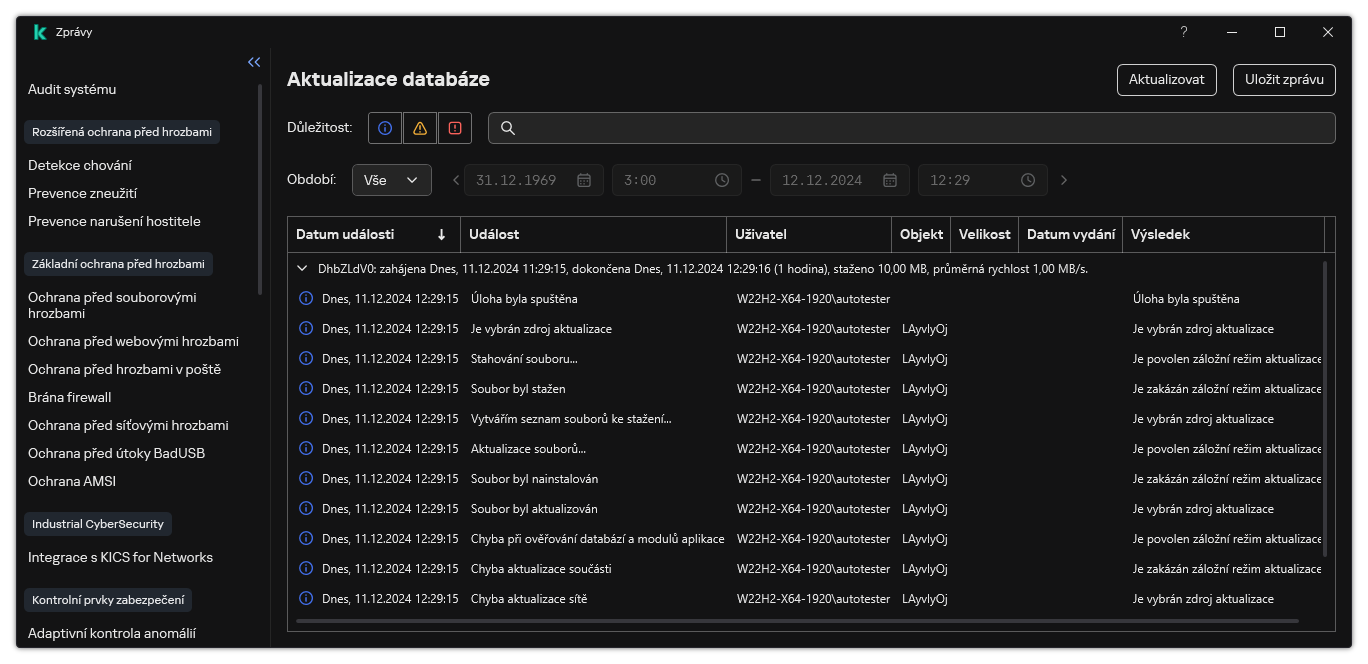Select Brána firewall in the sidebar
1368x664 pixels.
click(x=70, y=397)
